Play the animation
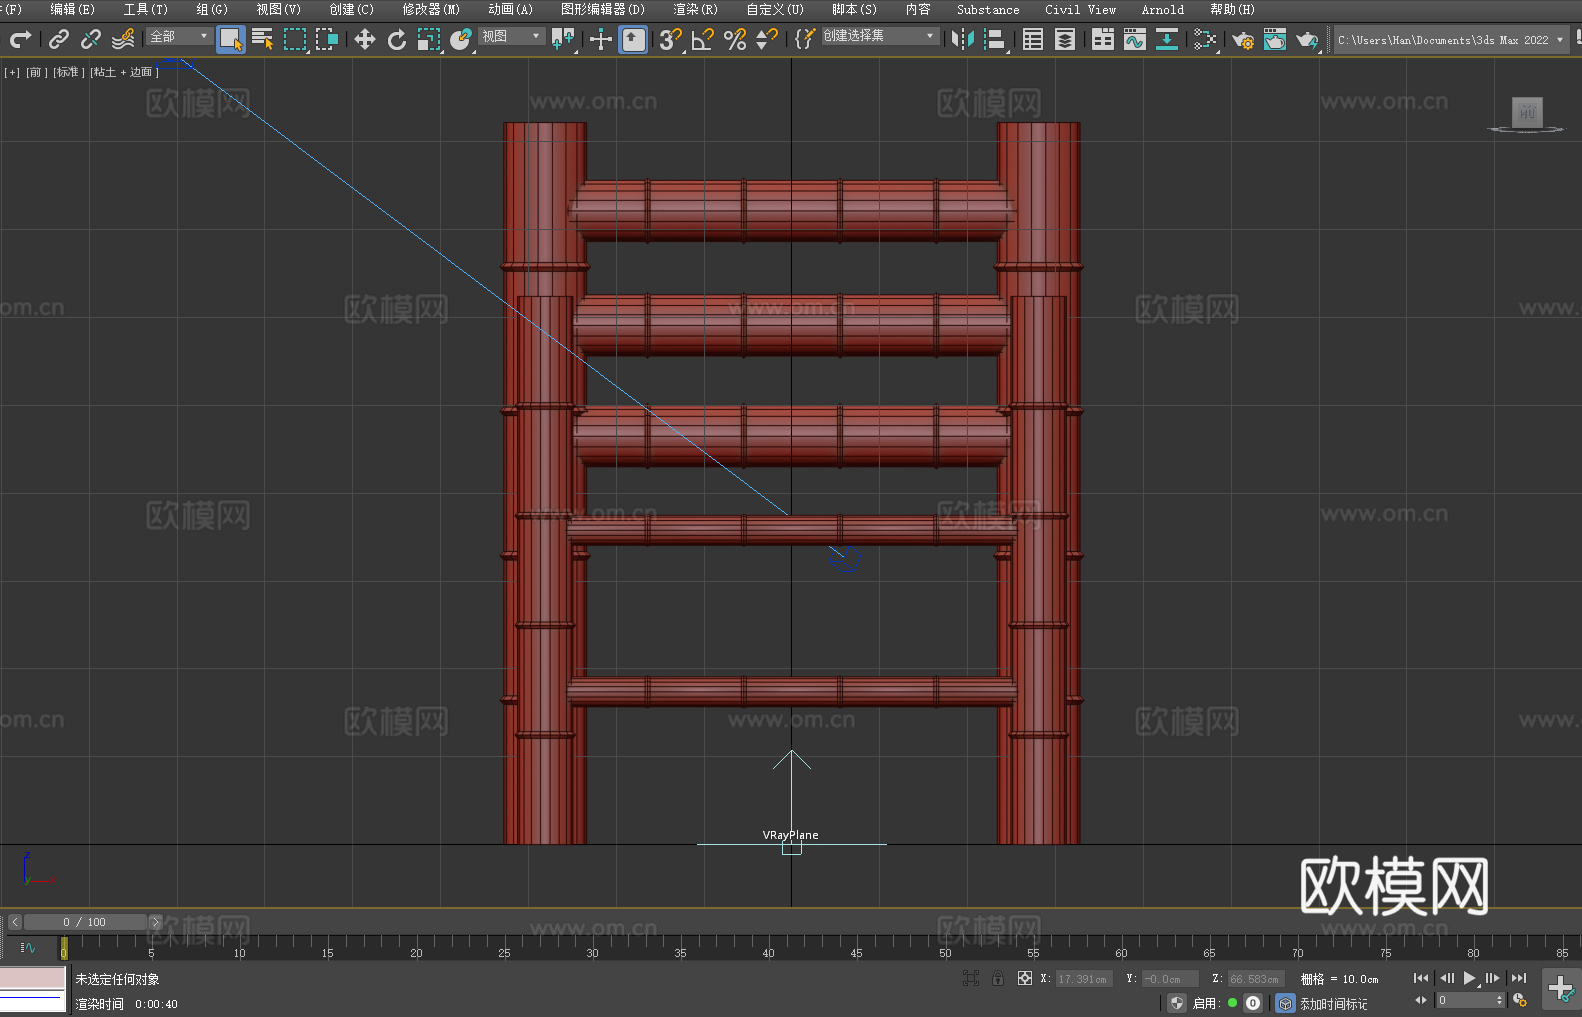Image resolution: width=1582 pixels, height=1017 pixels. [x=1470, y=978]
